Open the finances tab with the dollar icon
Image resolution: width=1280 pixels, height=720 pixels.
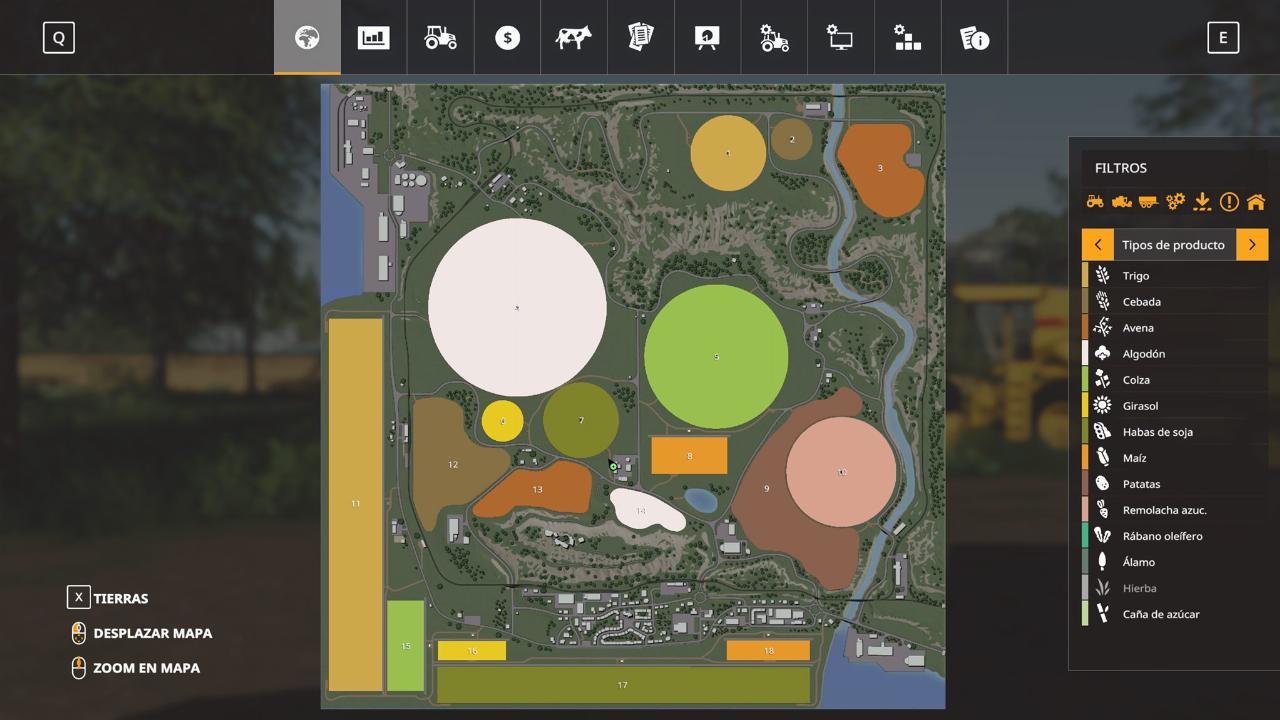(x=507, y=38)
